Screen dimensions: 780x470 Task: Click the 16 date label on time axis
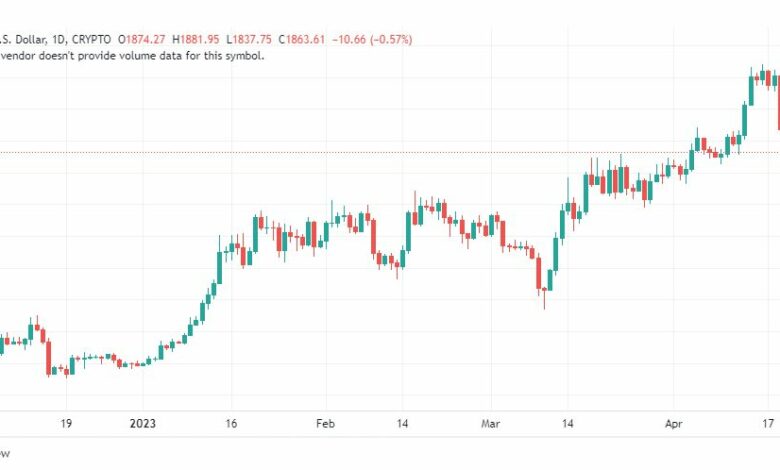point(231,424)
